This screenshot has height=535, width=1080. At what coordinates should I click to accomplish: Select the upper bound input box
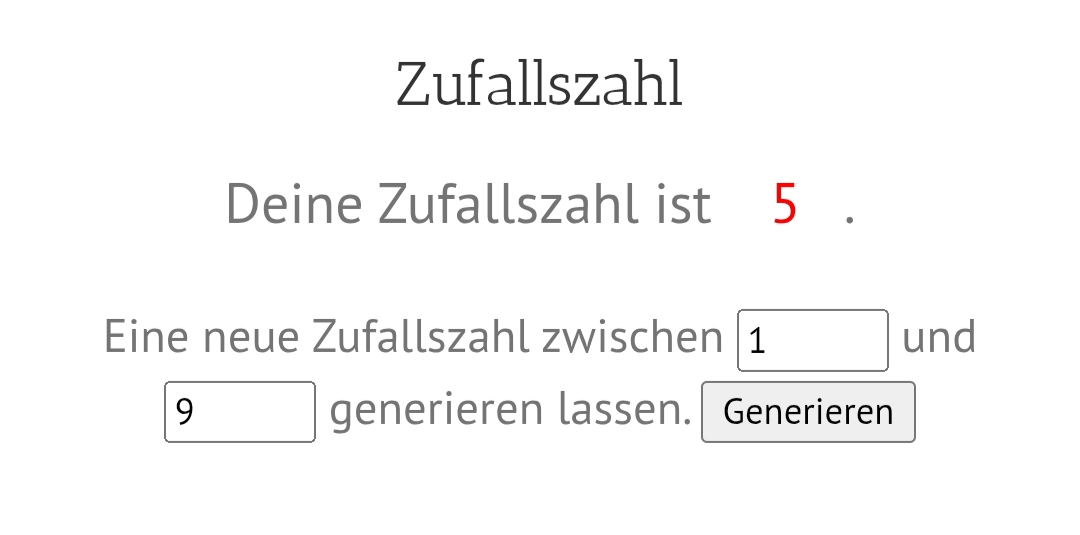click(240, 411)
